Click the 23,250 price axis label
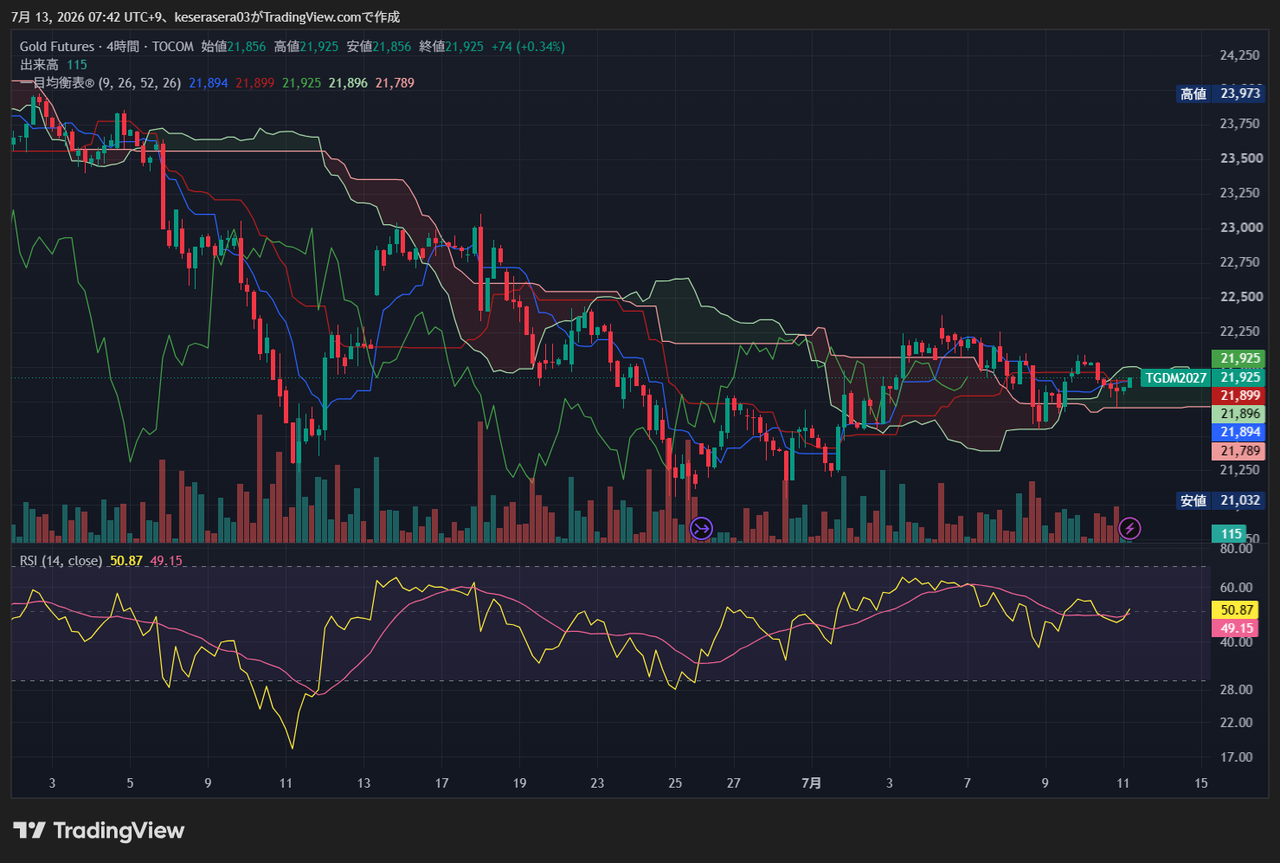1280x863 pixels. [x=1240, y=193]
